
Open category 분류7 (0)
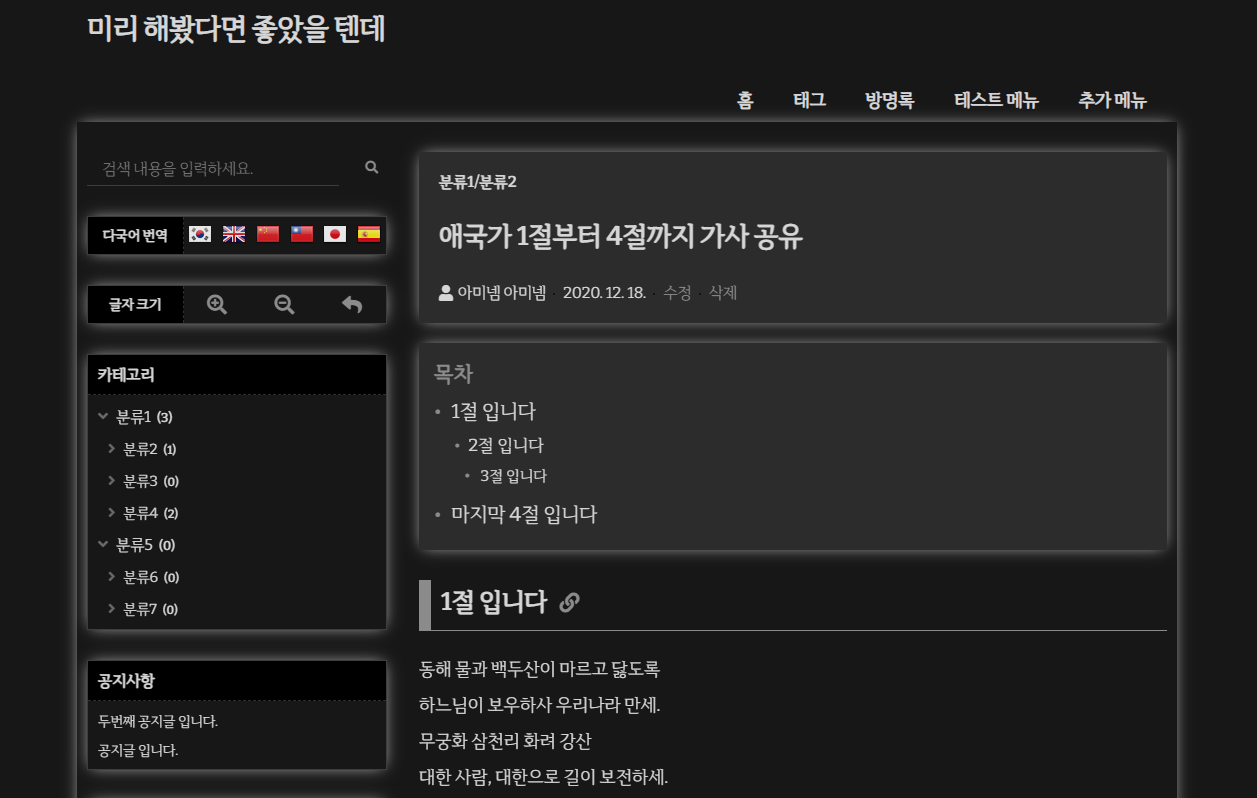[x=151, y=608]
